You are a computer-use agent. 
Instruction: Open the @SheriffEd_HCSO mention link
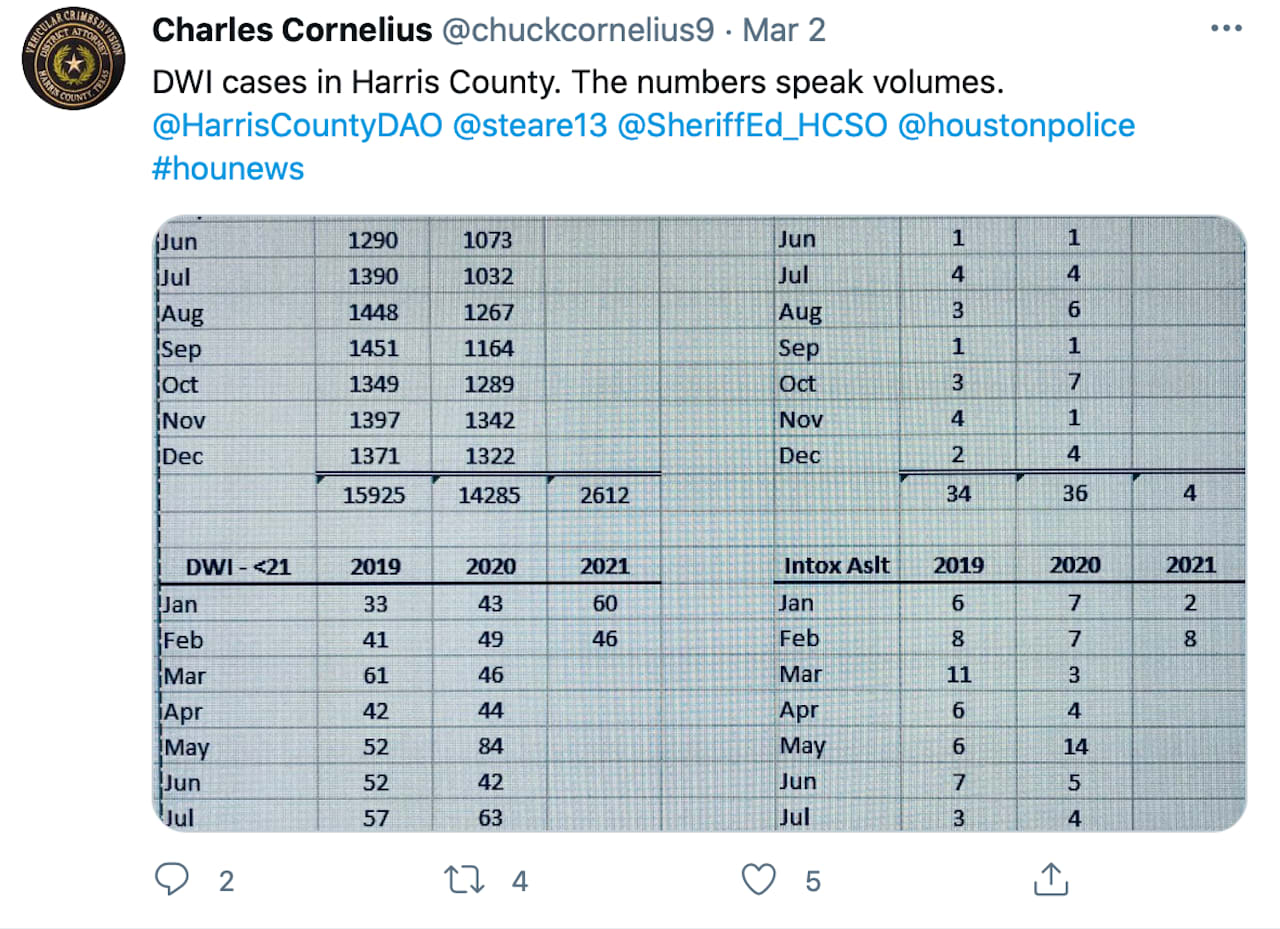[x=753, y=126]
